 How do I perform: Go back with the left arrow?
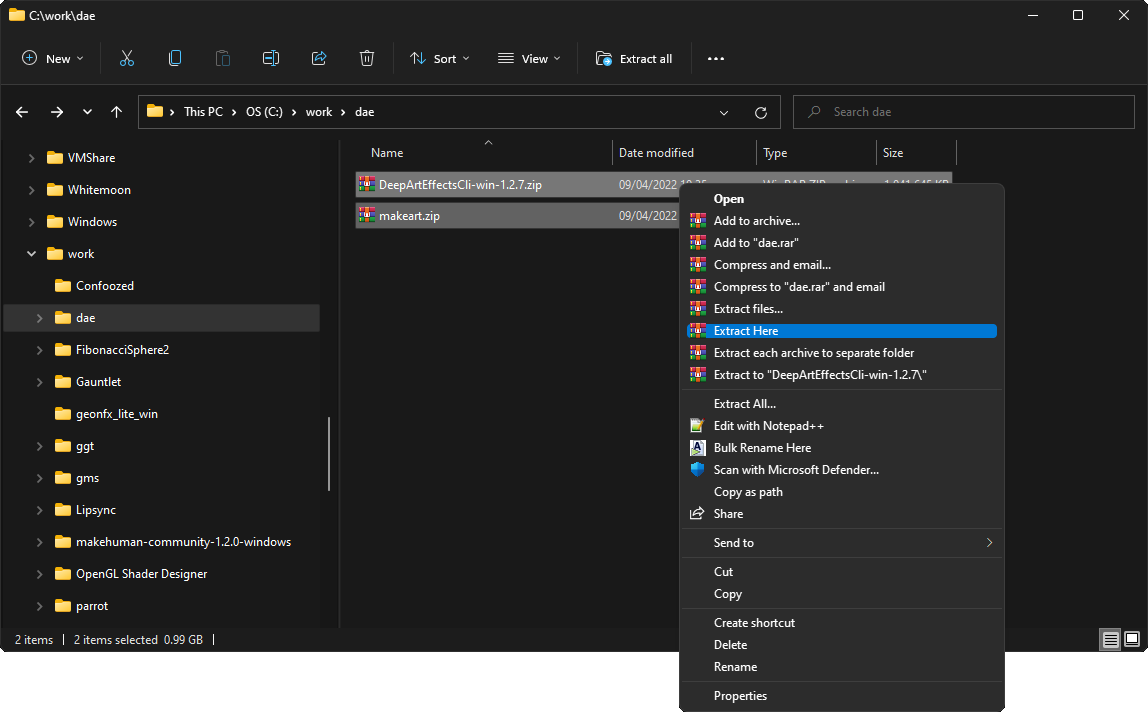pos(22,112)
